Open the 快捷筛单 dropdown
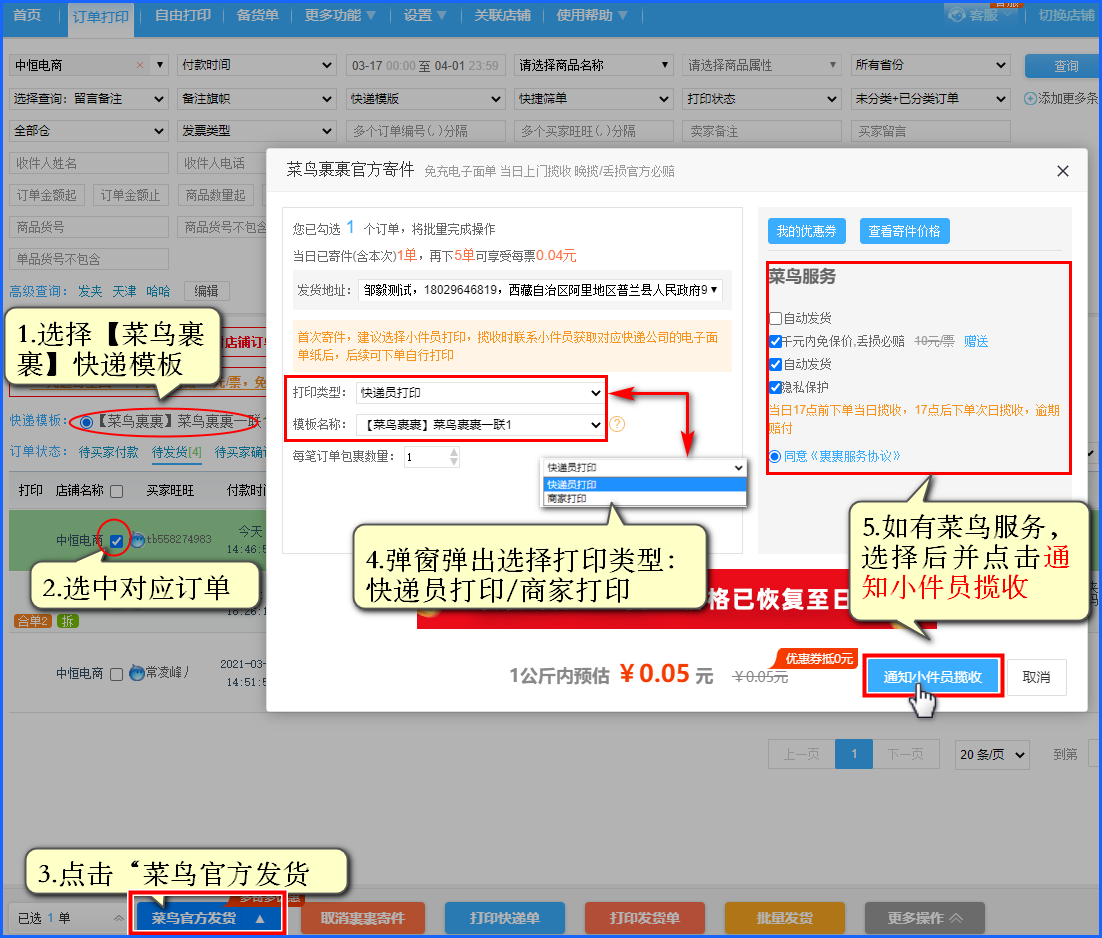Screen dimensions: 1102x938 pyautogui.click(x=593, y=99)
